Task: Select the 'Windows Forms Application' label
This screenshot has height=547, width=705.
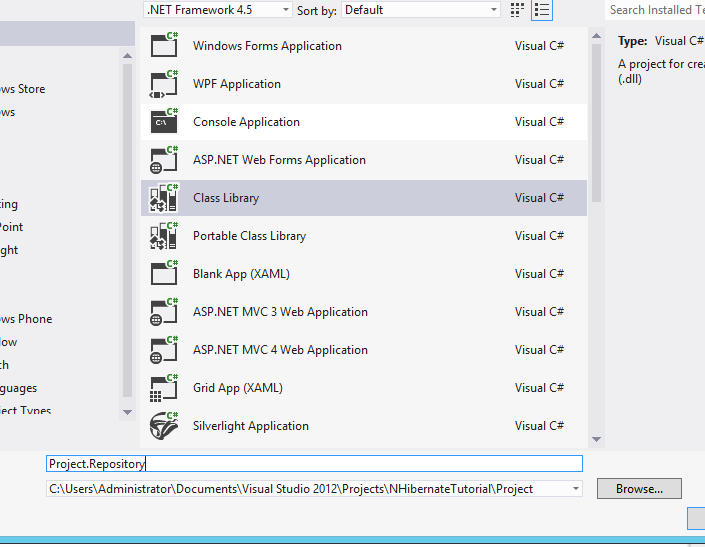Action: click(267, 46)
